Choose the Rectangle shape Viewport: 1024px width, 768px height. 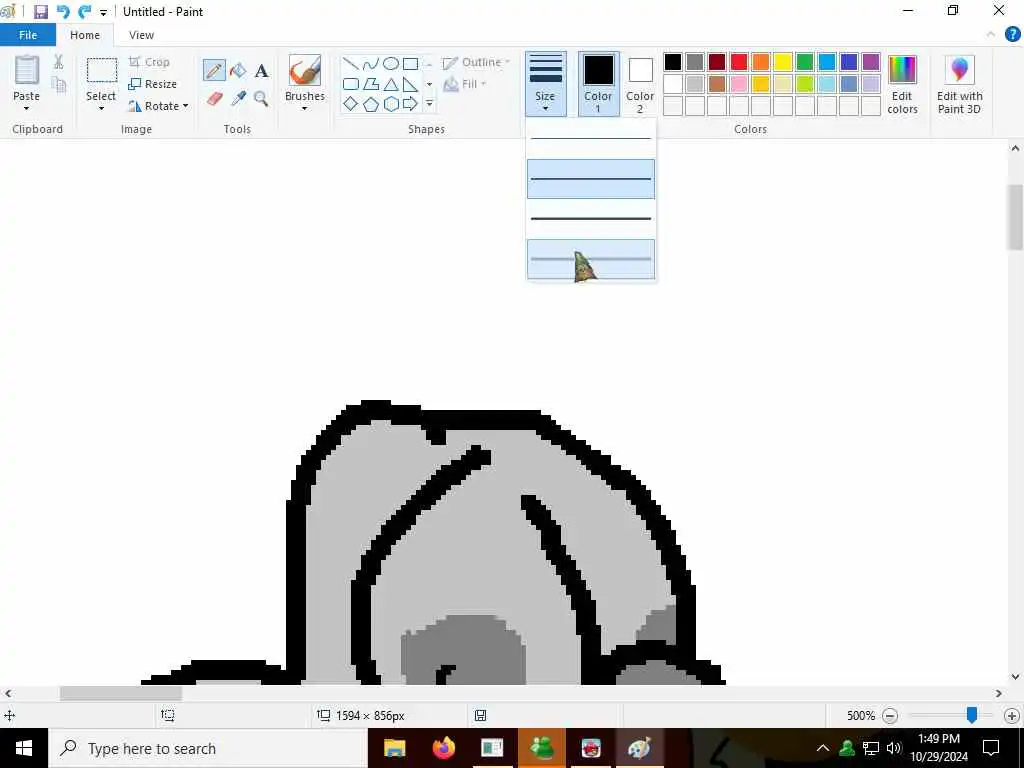(410, 63)
